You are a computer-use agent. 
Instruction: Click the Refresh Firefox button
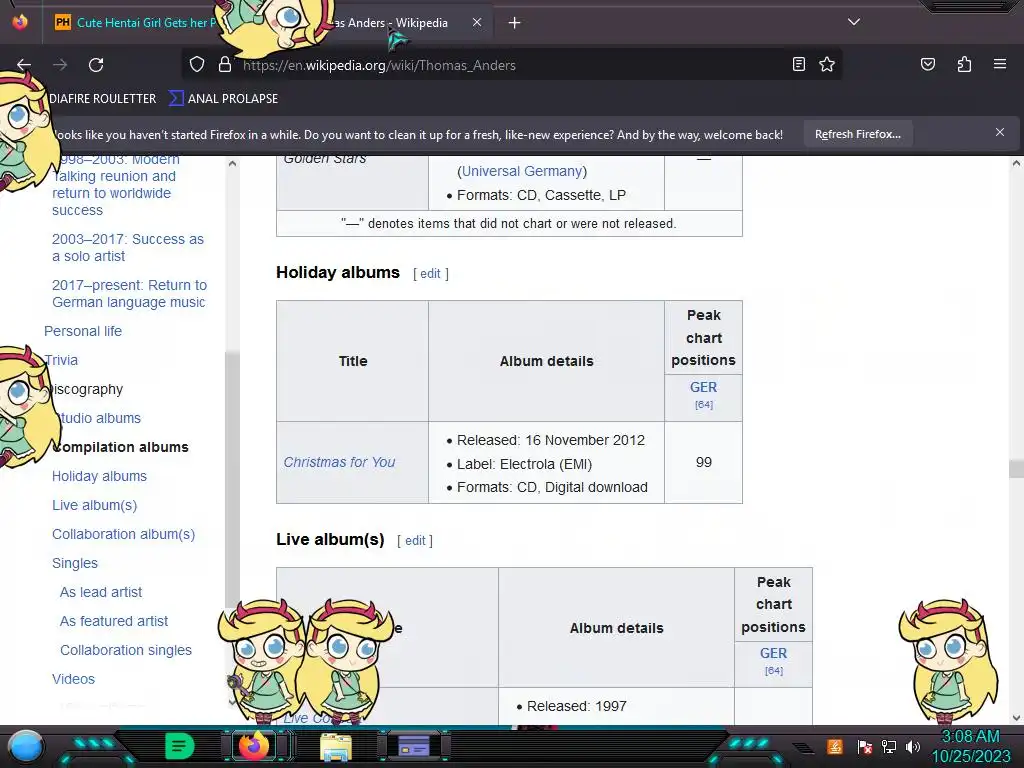click(857, 134)
